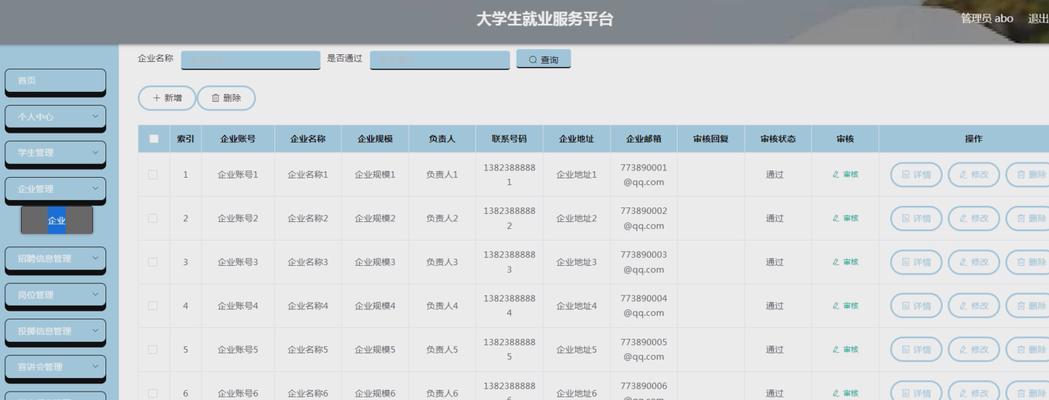Viewport: 1049px width, 400px height.
Task: Click the 联系号码 column header
Action: point(509,139)
